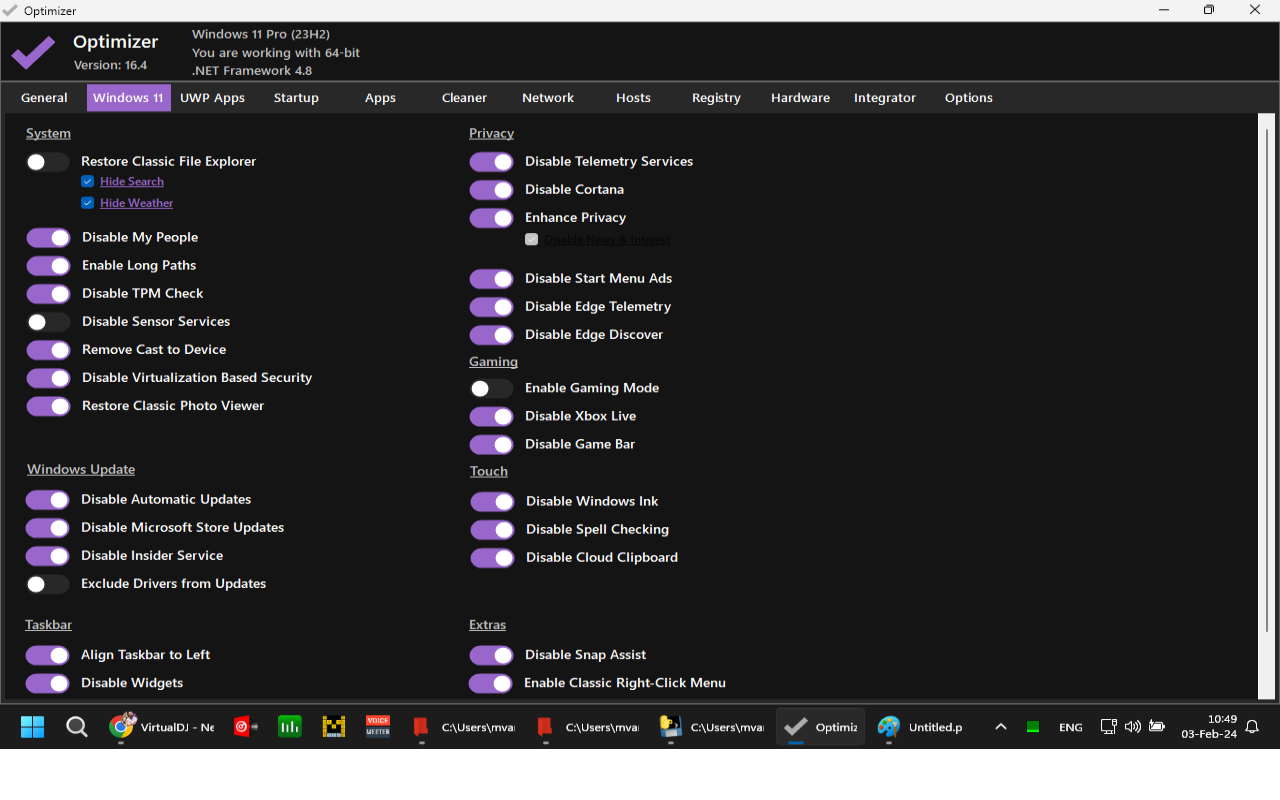Toggle Disable Windows Ink
This screenshot has height=800, width=1280.
click(x=492, y=502)
